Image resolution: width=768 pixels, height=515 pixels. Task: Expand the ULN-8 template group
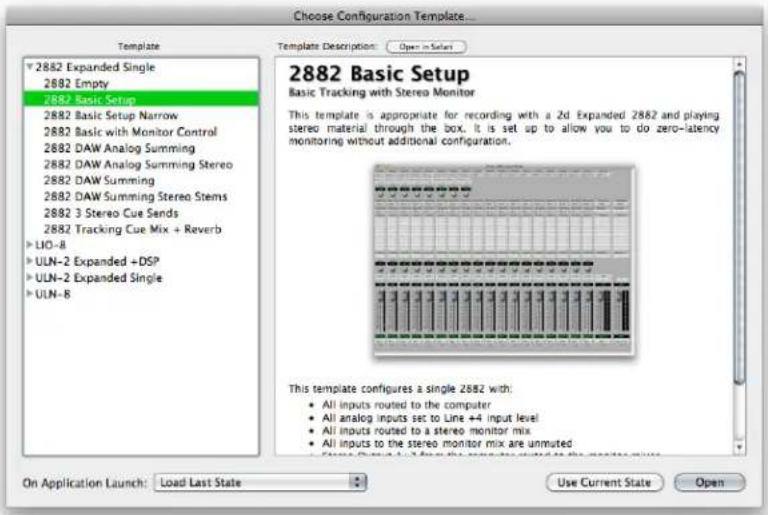coord(29,293)
